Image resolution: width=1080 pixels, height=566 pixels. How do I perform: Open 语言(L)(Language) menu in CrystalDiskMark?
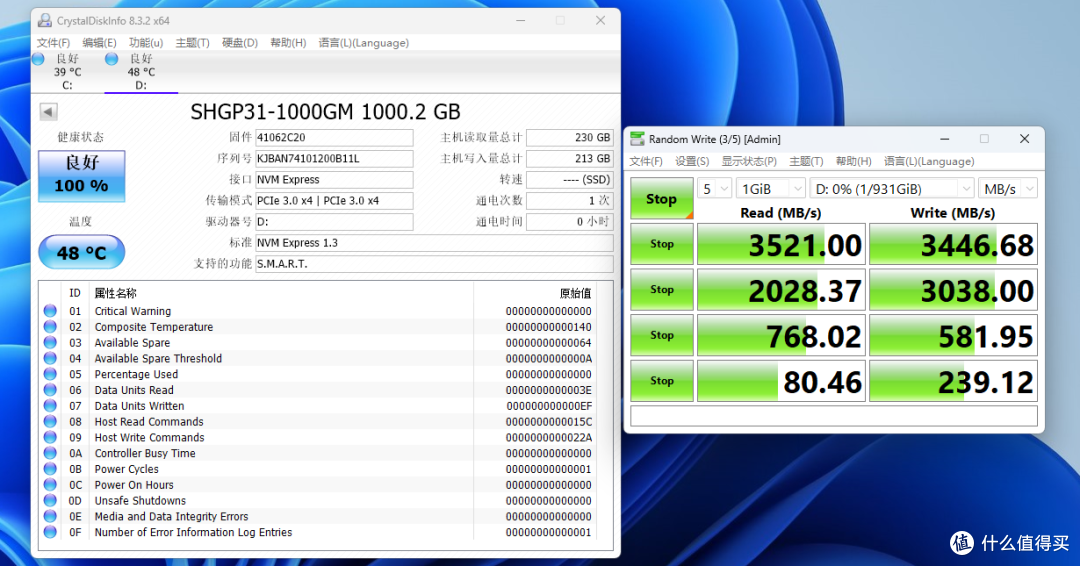tap(929, 161)
